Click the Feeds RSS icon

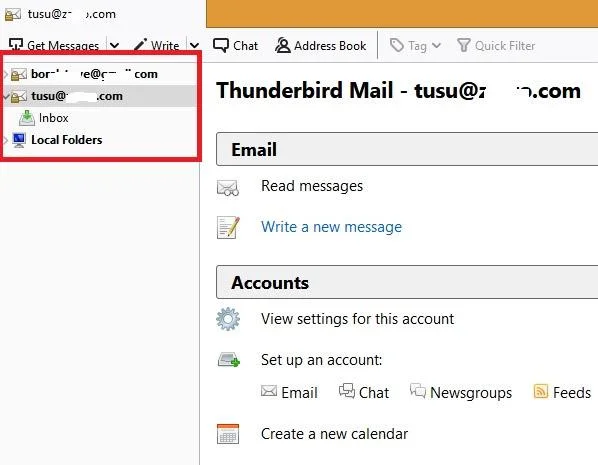click(541, 391)
